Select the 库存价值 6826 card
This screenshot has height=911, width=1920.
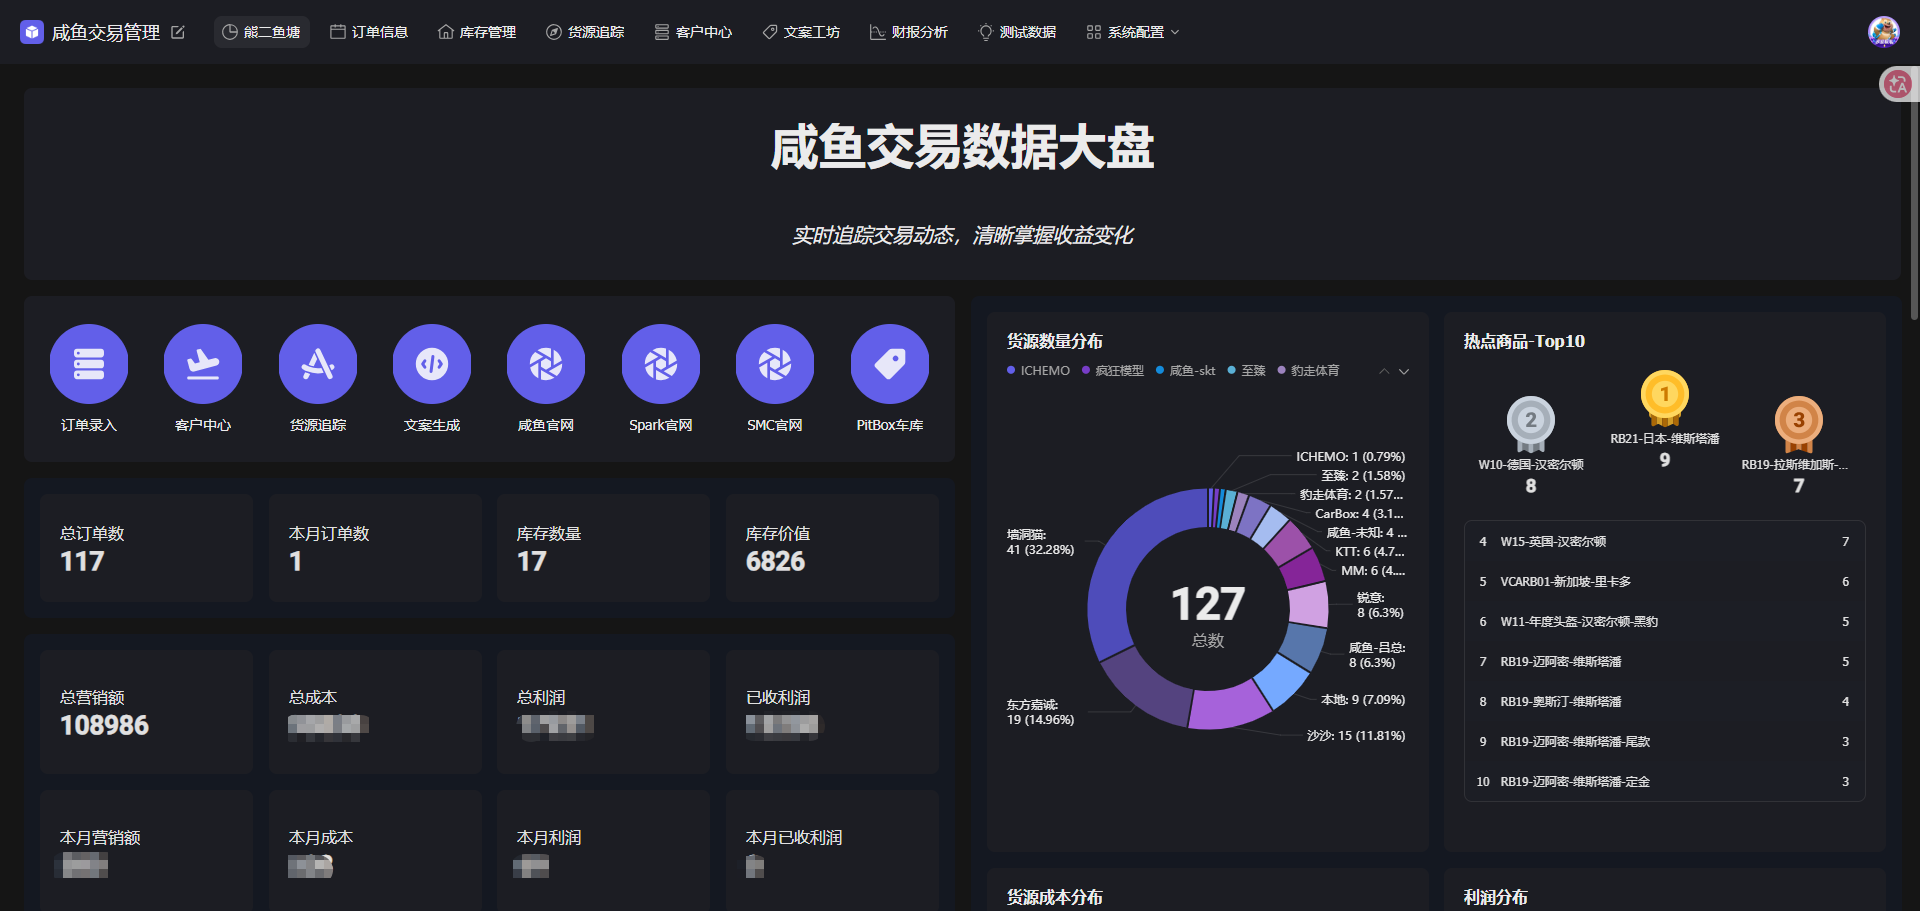tap(832, 548)
